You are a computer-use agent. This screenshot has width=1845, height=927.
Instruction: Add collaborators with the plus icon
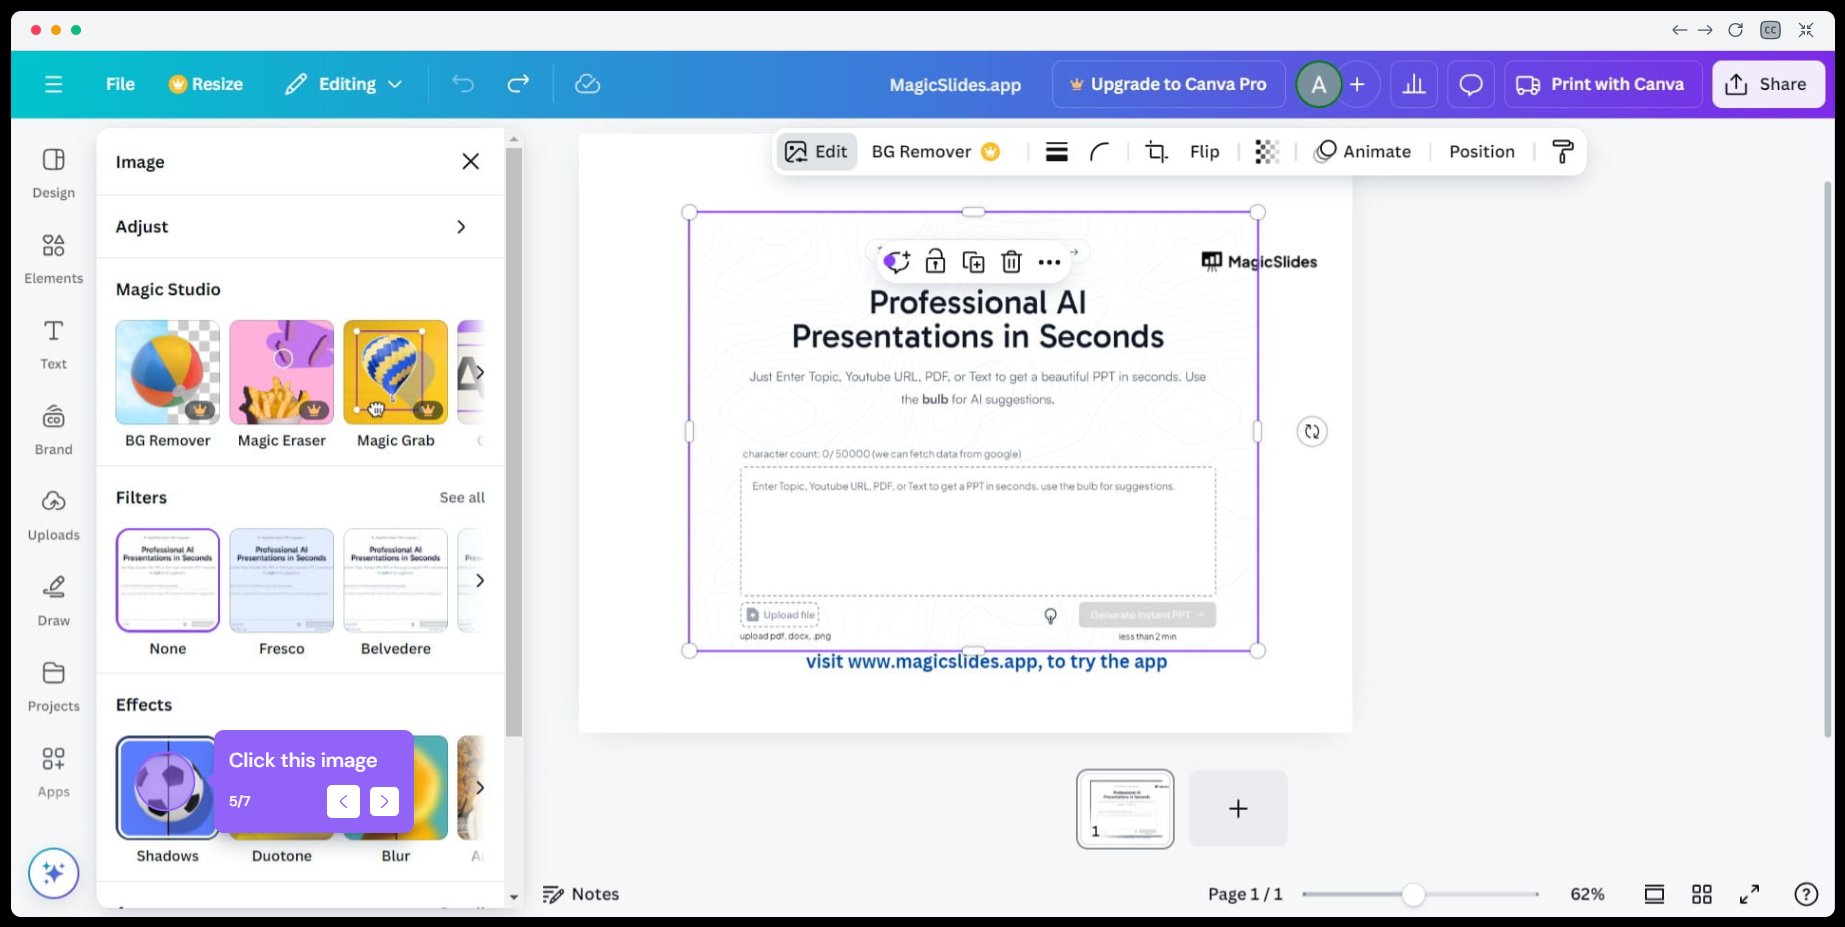coord(1357,85)
